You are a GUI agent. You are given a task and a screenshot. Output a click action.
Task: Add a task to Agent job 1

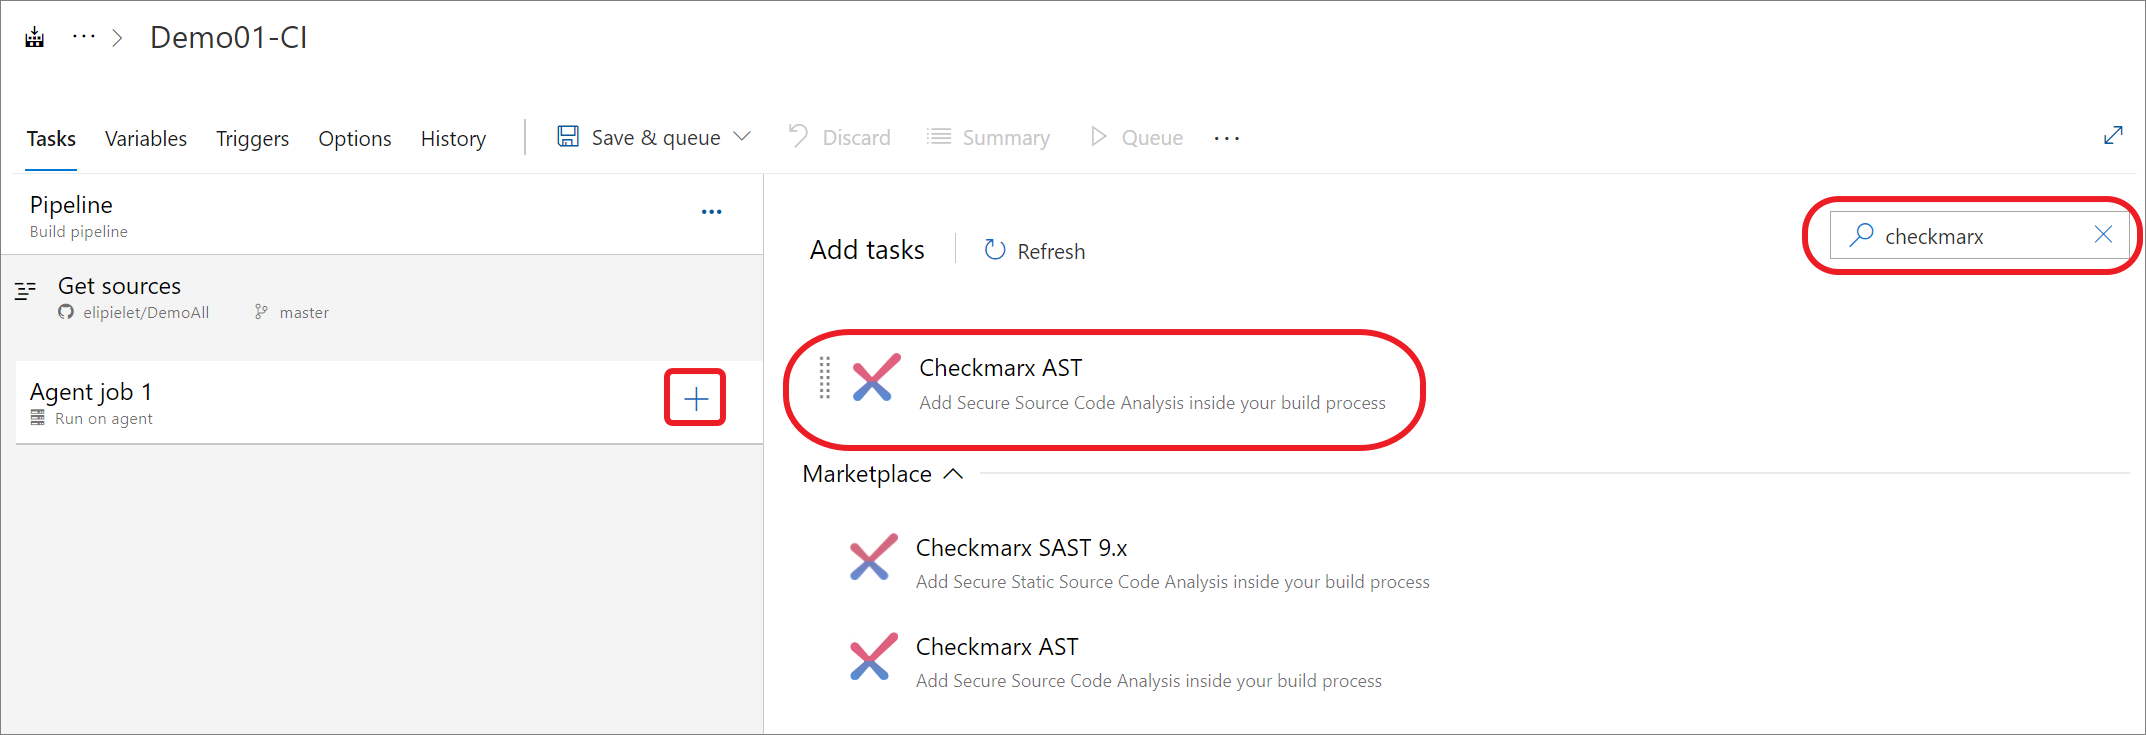tap(695, 399)
